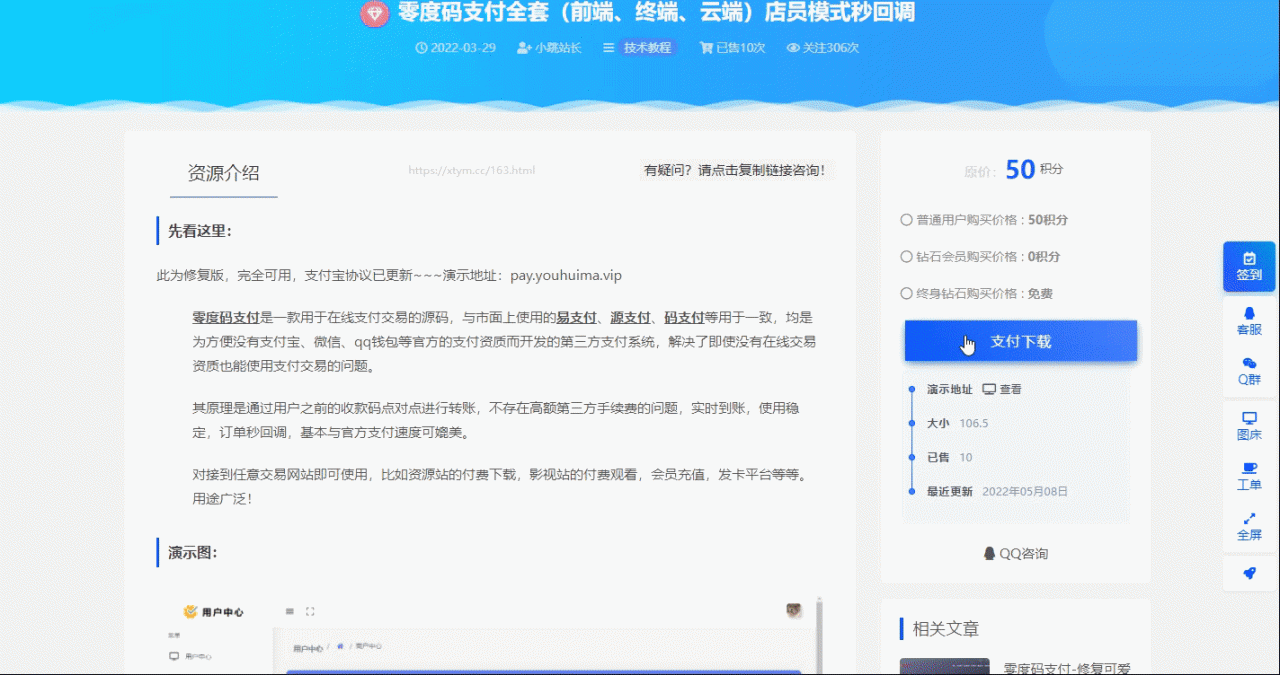1280x675 pixels.
Task: Select 普通用户购买价格 radio option
Action: click(907, 220)
